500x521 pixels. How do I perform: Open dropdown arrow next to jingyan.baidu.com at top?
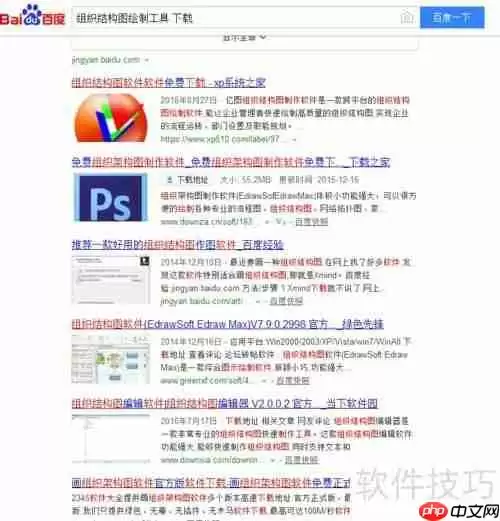click(x=146, y=60)
